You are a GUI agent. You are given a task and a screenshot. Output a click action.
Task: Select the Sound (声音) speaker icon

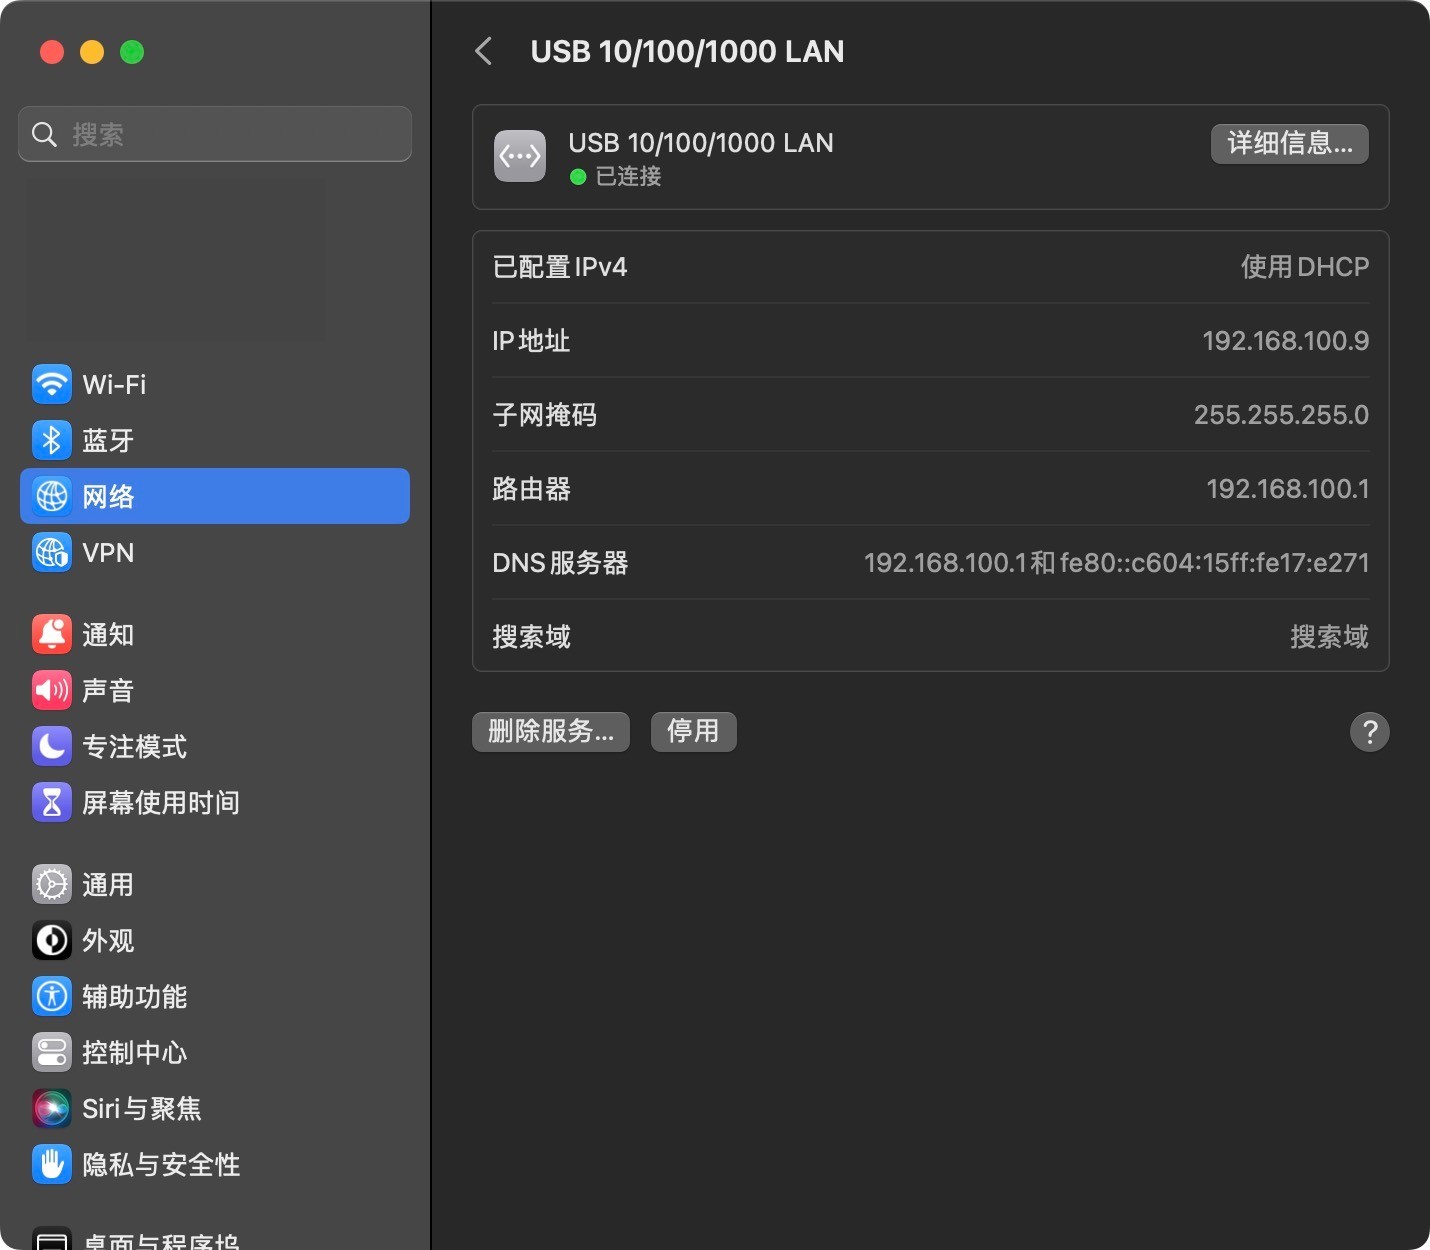tap(52, 691)
